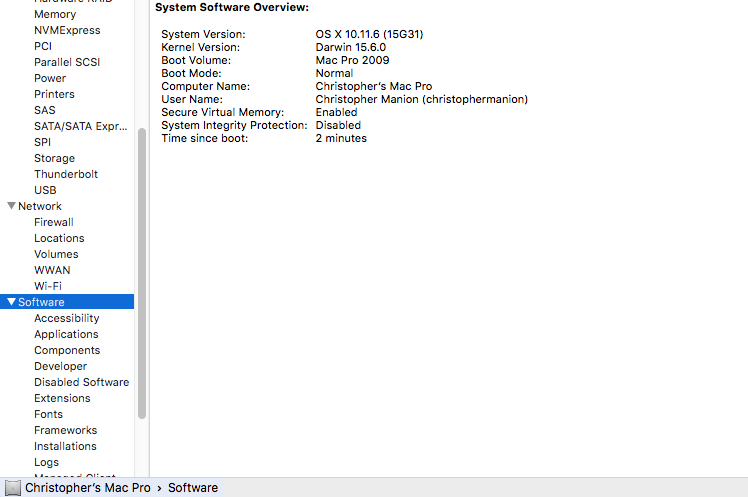Open Firewall under Network

click(54, 222)
